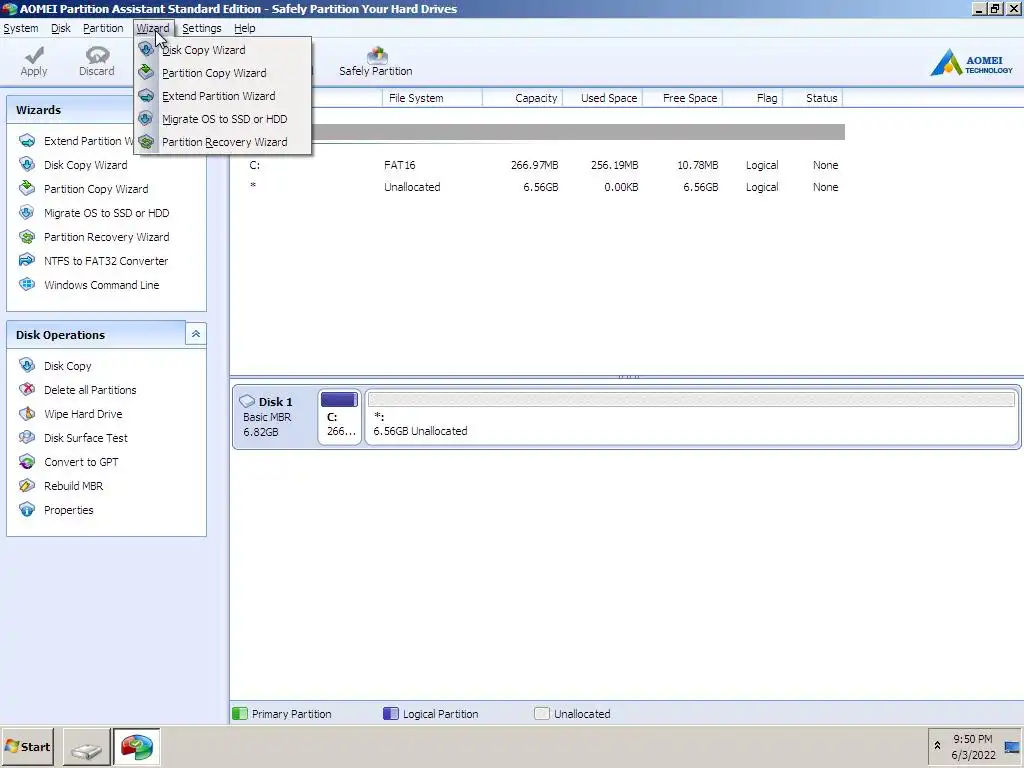The height and width of the screenshot is (768, 1024).
Task: Click Extend Partition Wizard icon in sidebar
Action: pyautogui.click(x=27, y=140)
